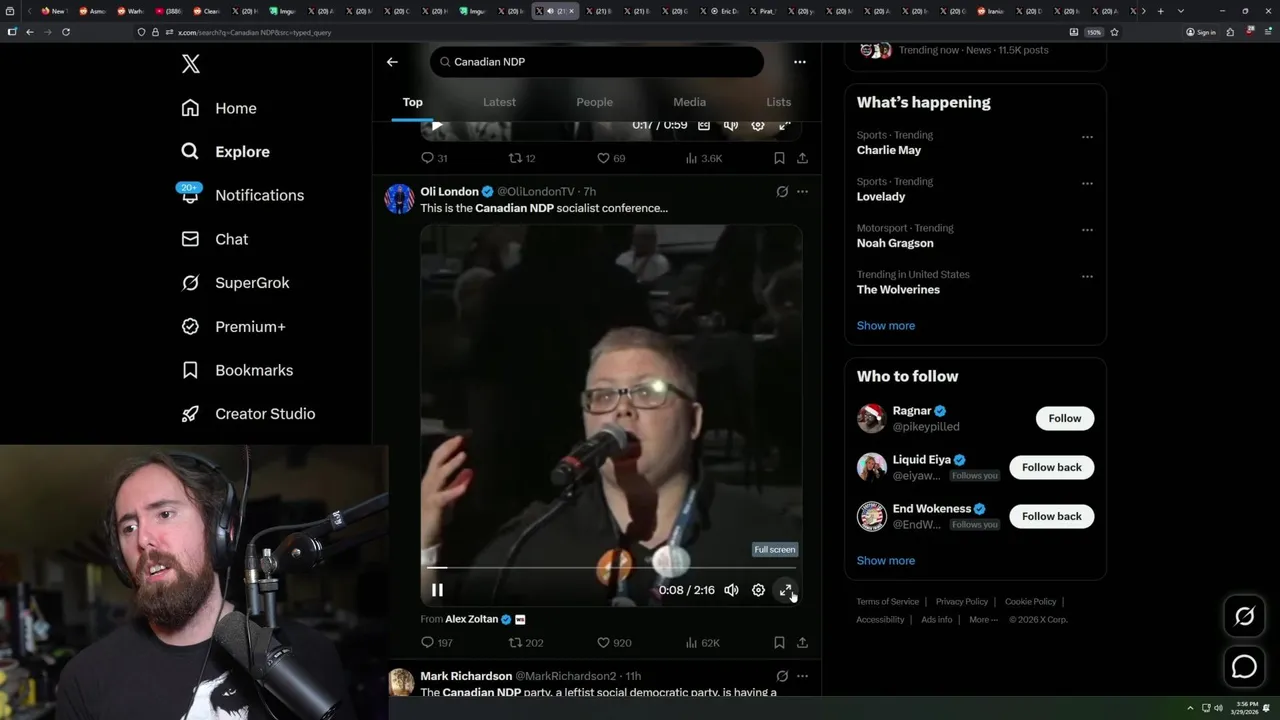Open Grok icon on Mark Richardson post

click(782, 676)
